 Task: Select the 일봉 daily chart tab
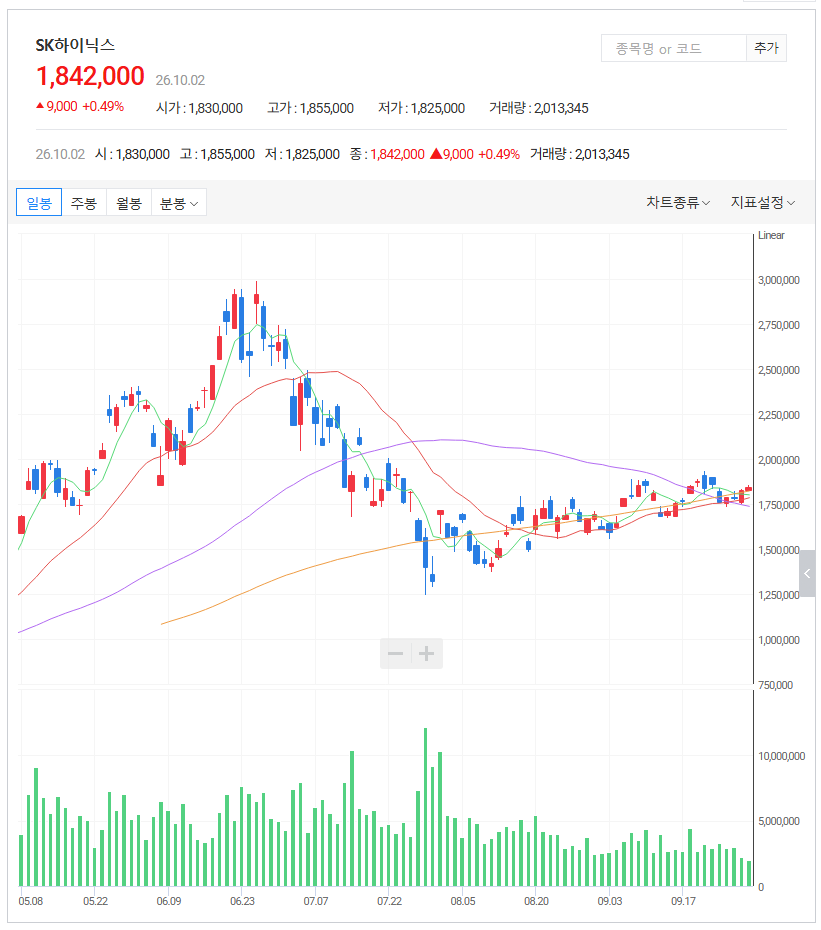coord(39,202)
